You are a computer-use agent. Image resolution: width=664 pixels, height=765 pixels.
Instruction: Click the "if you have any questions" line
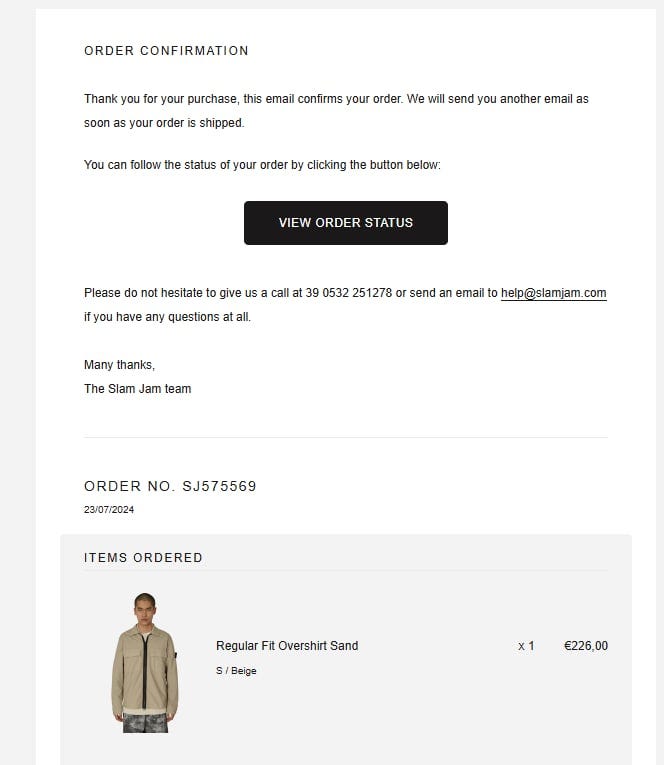(167, 317)
